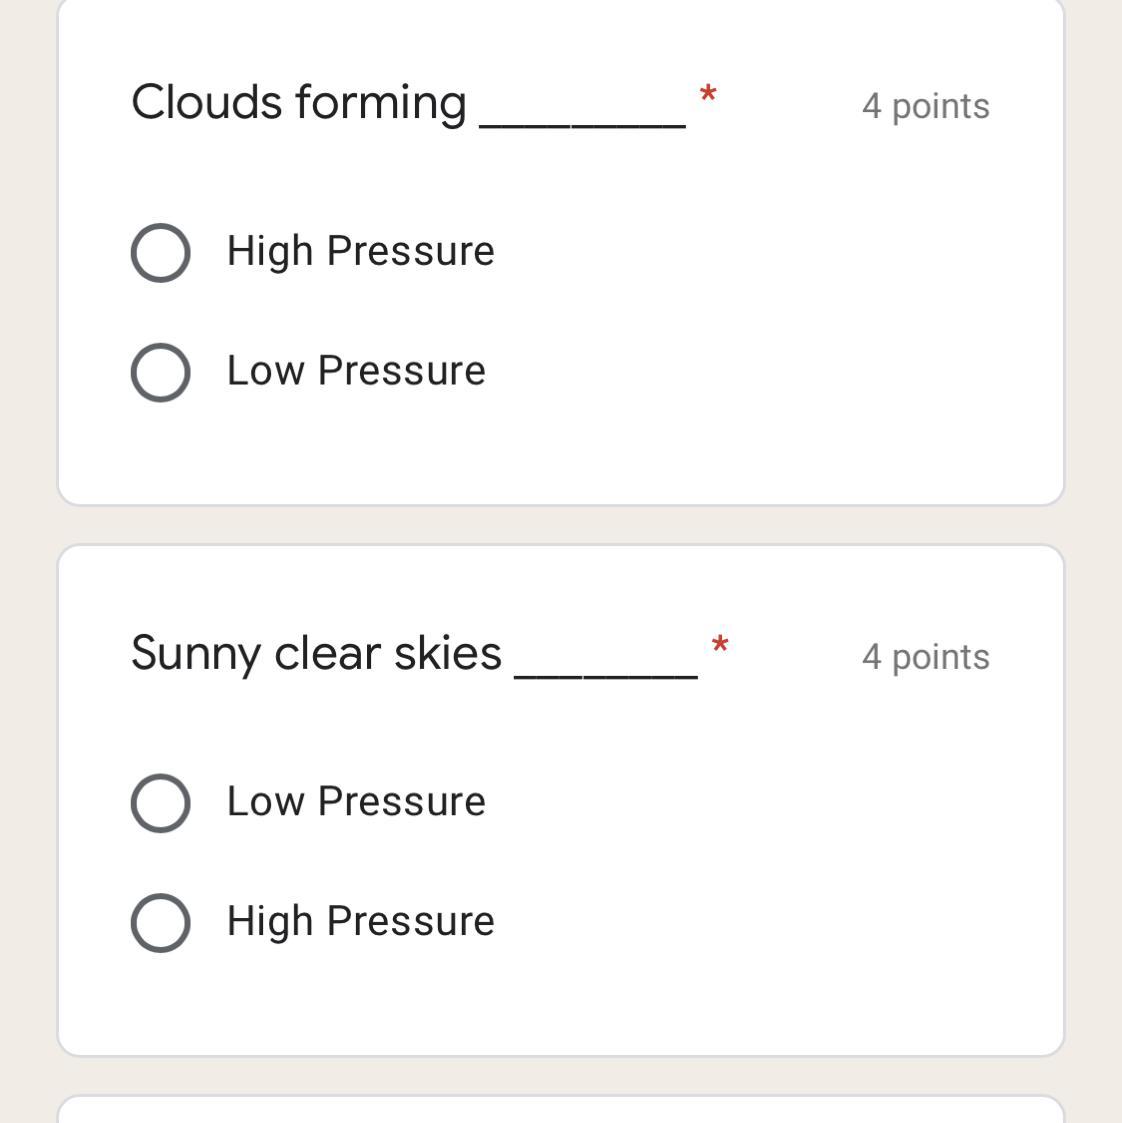This screenshot has height=1123, width=1122.
Task: Click "Low Pressure" label text under Clouds forming
Action: click(x=356, y=371)
